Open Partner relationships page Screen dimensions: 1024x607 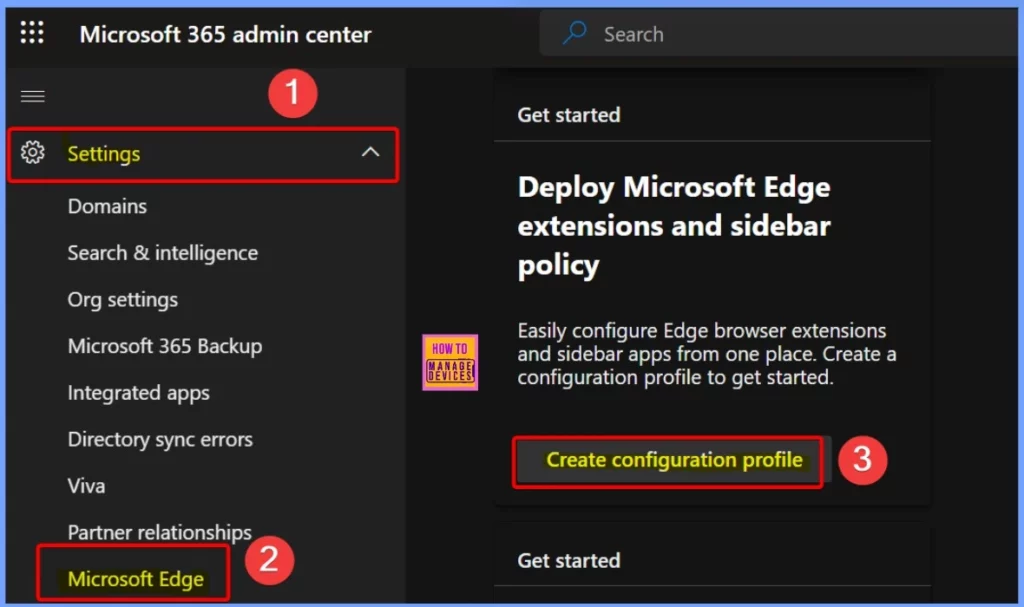[159, 533]
